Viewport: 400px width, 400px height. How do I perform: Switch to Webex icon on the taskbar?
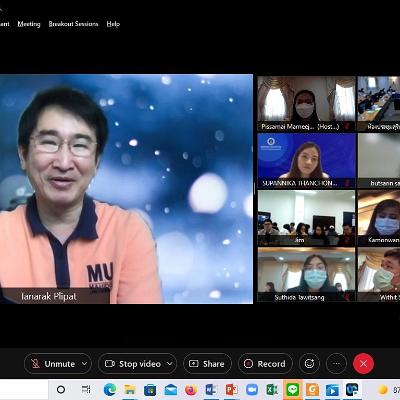point(352,389)
